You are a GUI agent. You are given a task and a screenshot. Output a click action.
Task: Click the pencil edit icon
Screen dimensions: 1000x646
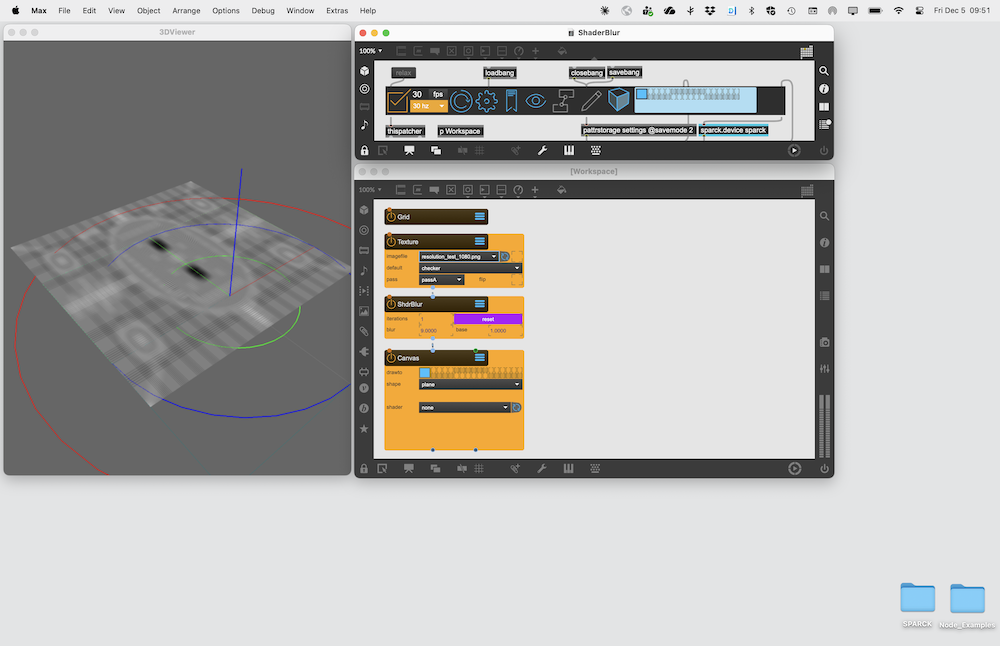(x=591, y=100)
